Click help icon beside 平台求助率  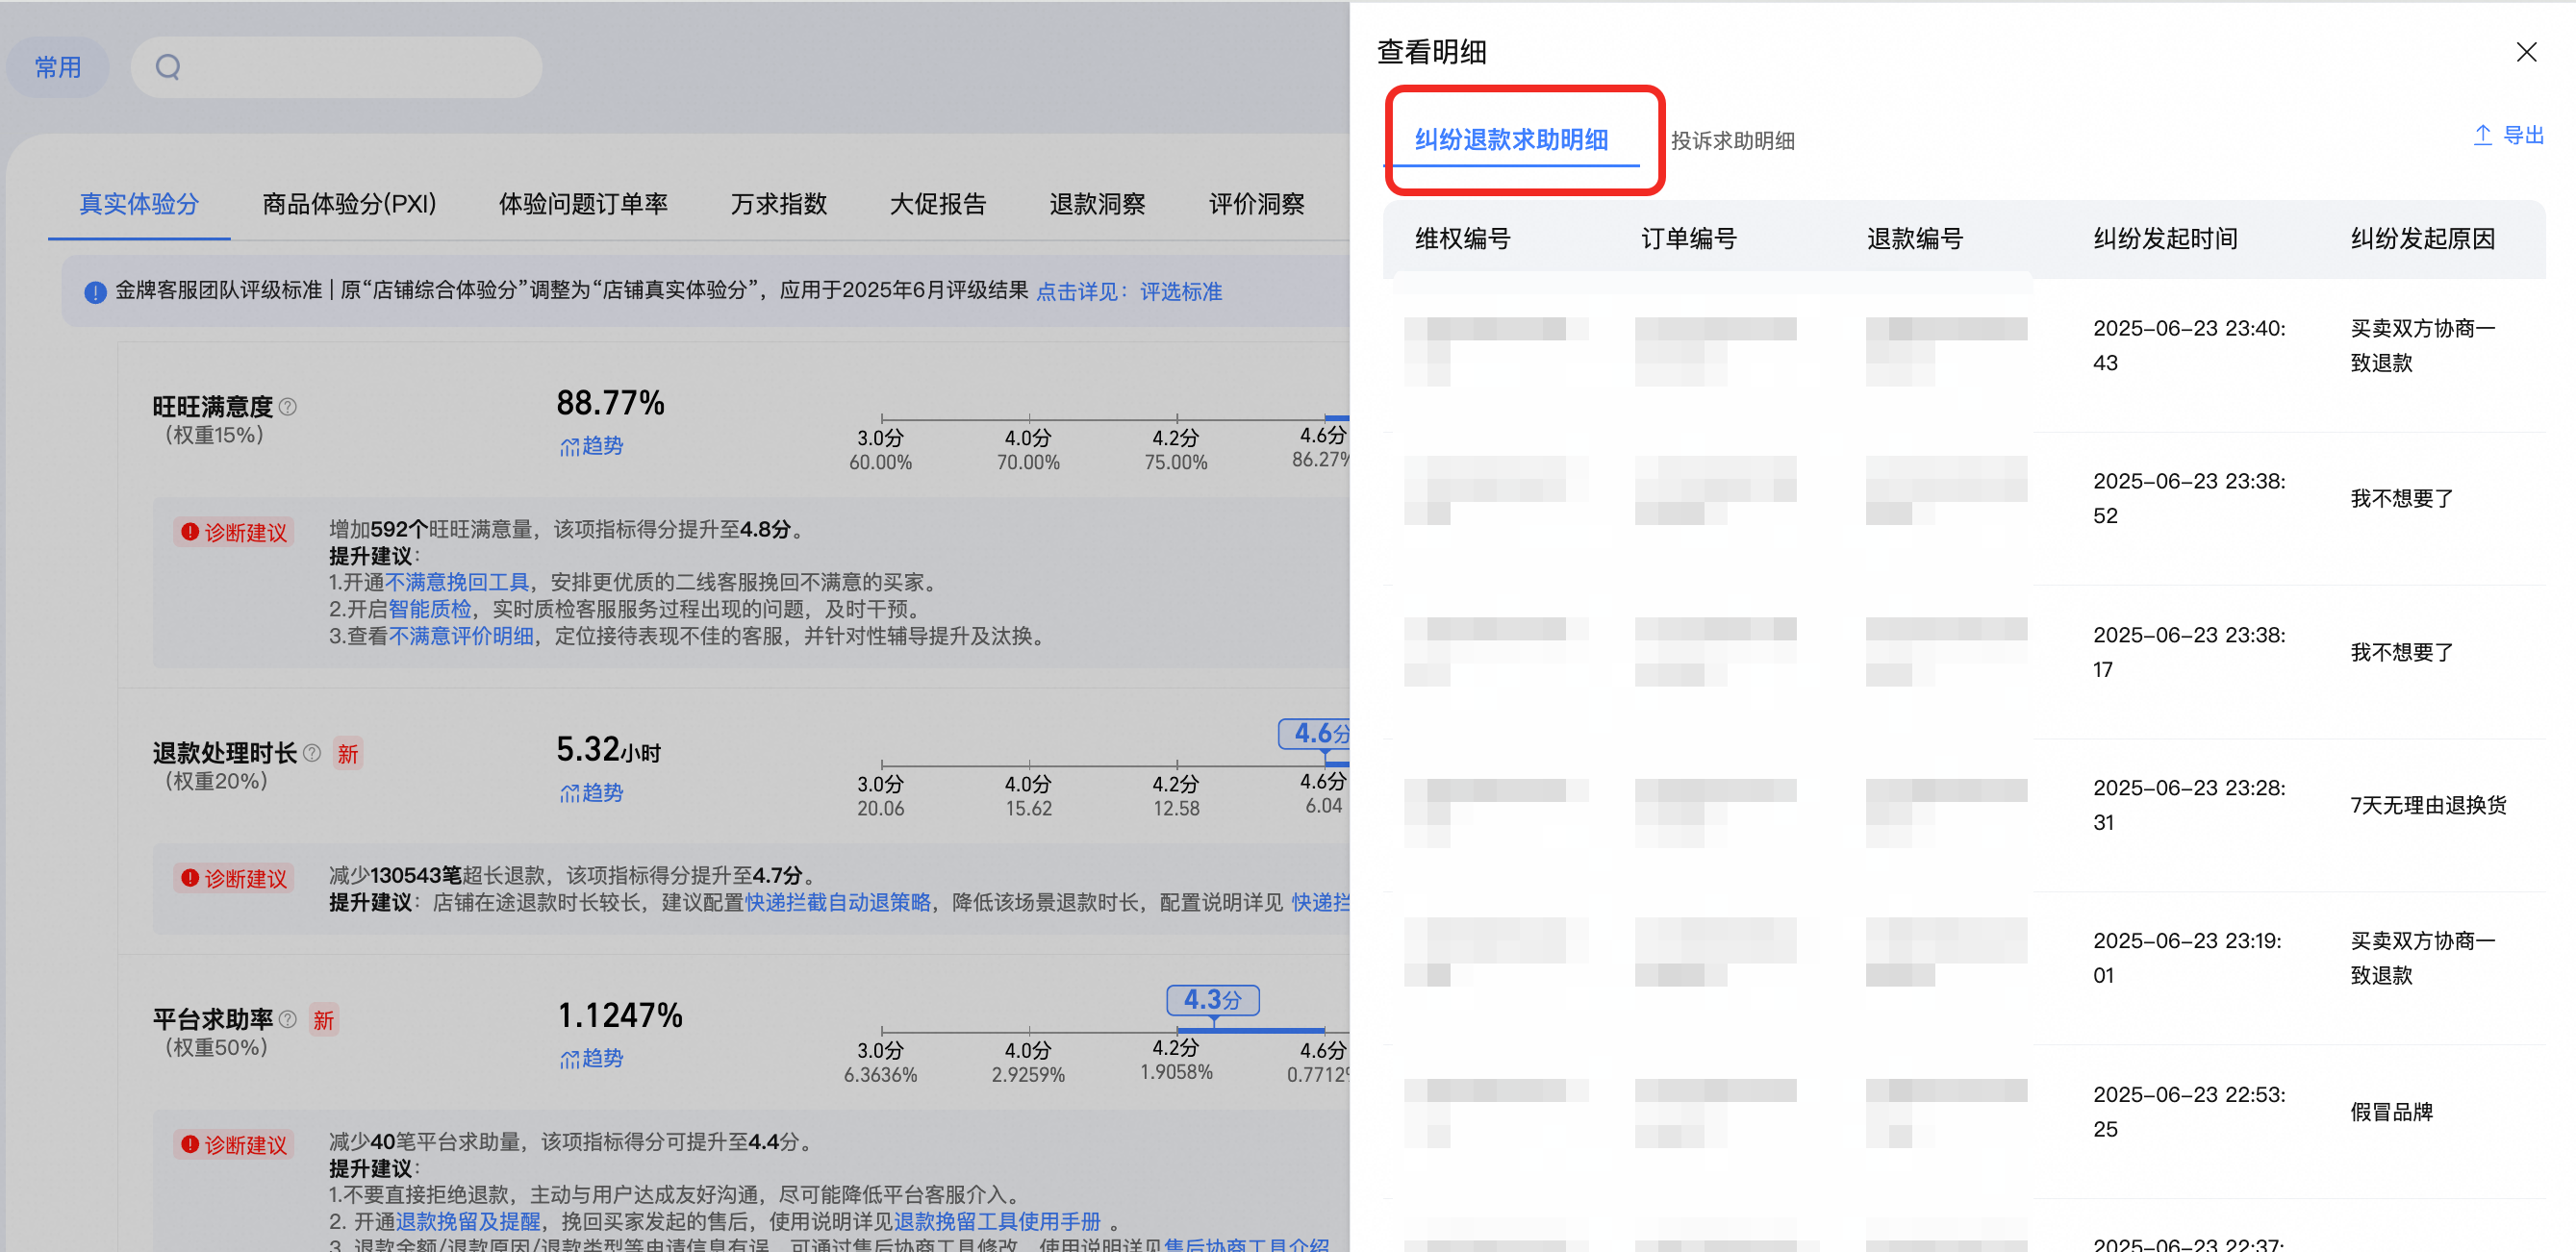[x=288, y=1018]
